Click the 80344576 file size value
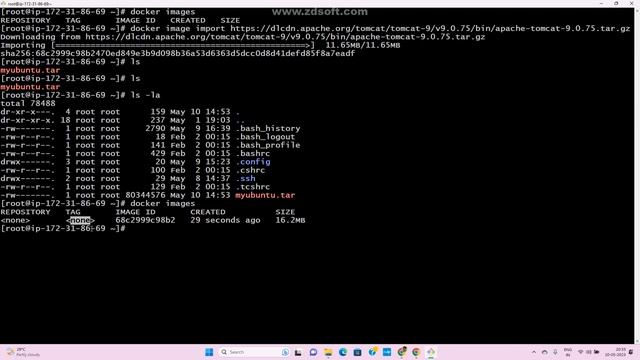Screen dimensions: 640x360 145,196
